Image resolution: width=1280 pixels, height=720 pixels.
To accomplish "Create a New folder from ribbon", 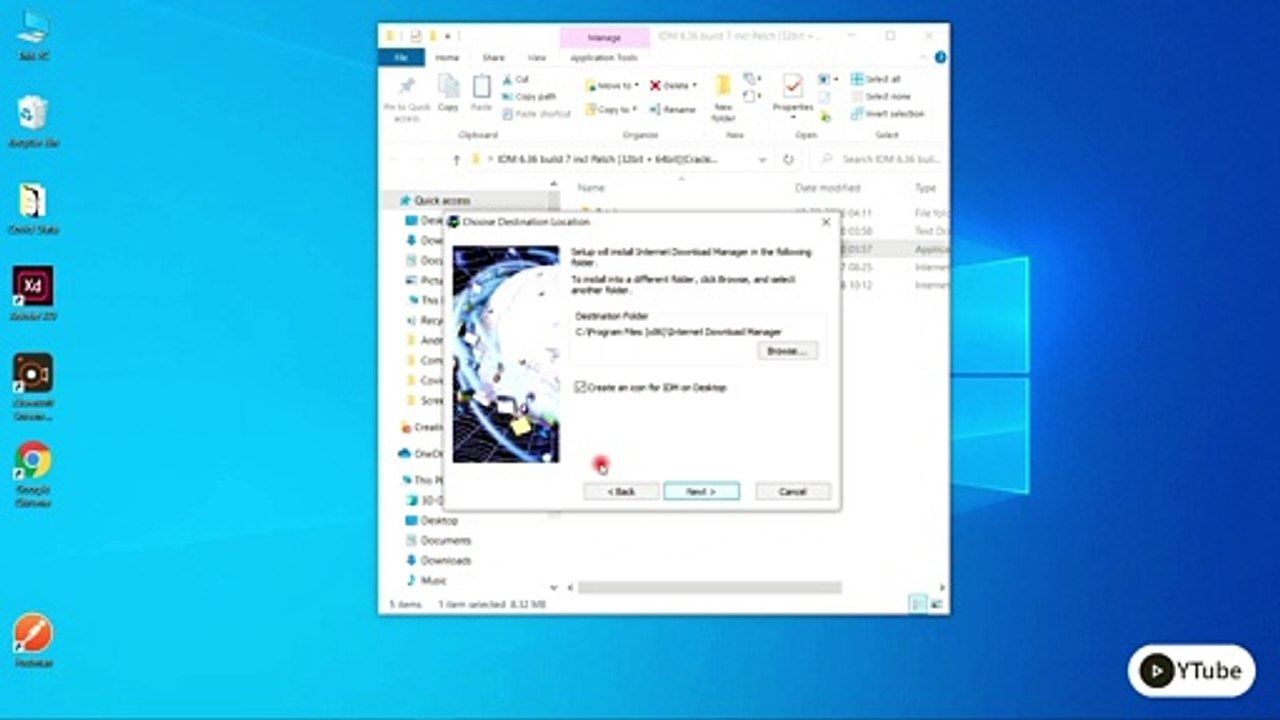I will (x=723, y=98).
